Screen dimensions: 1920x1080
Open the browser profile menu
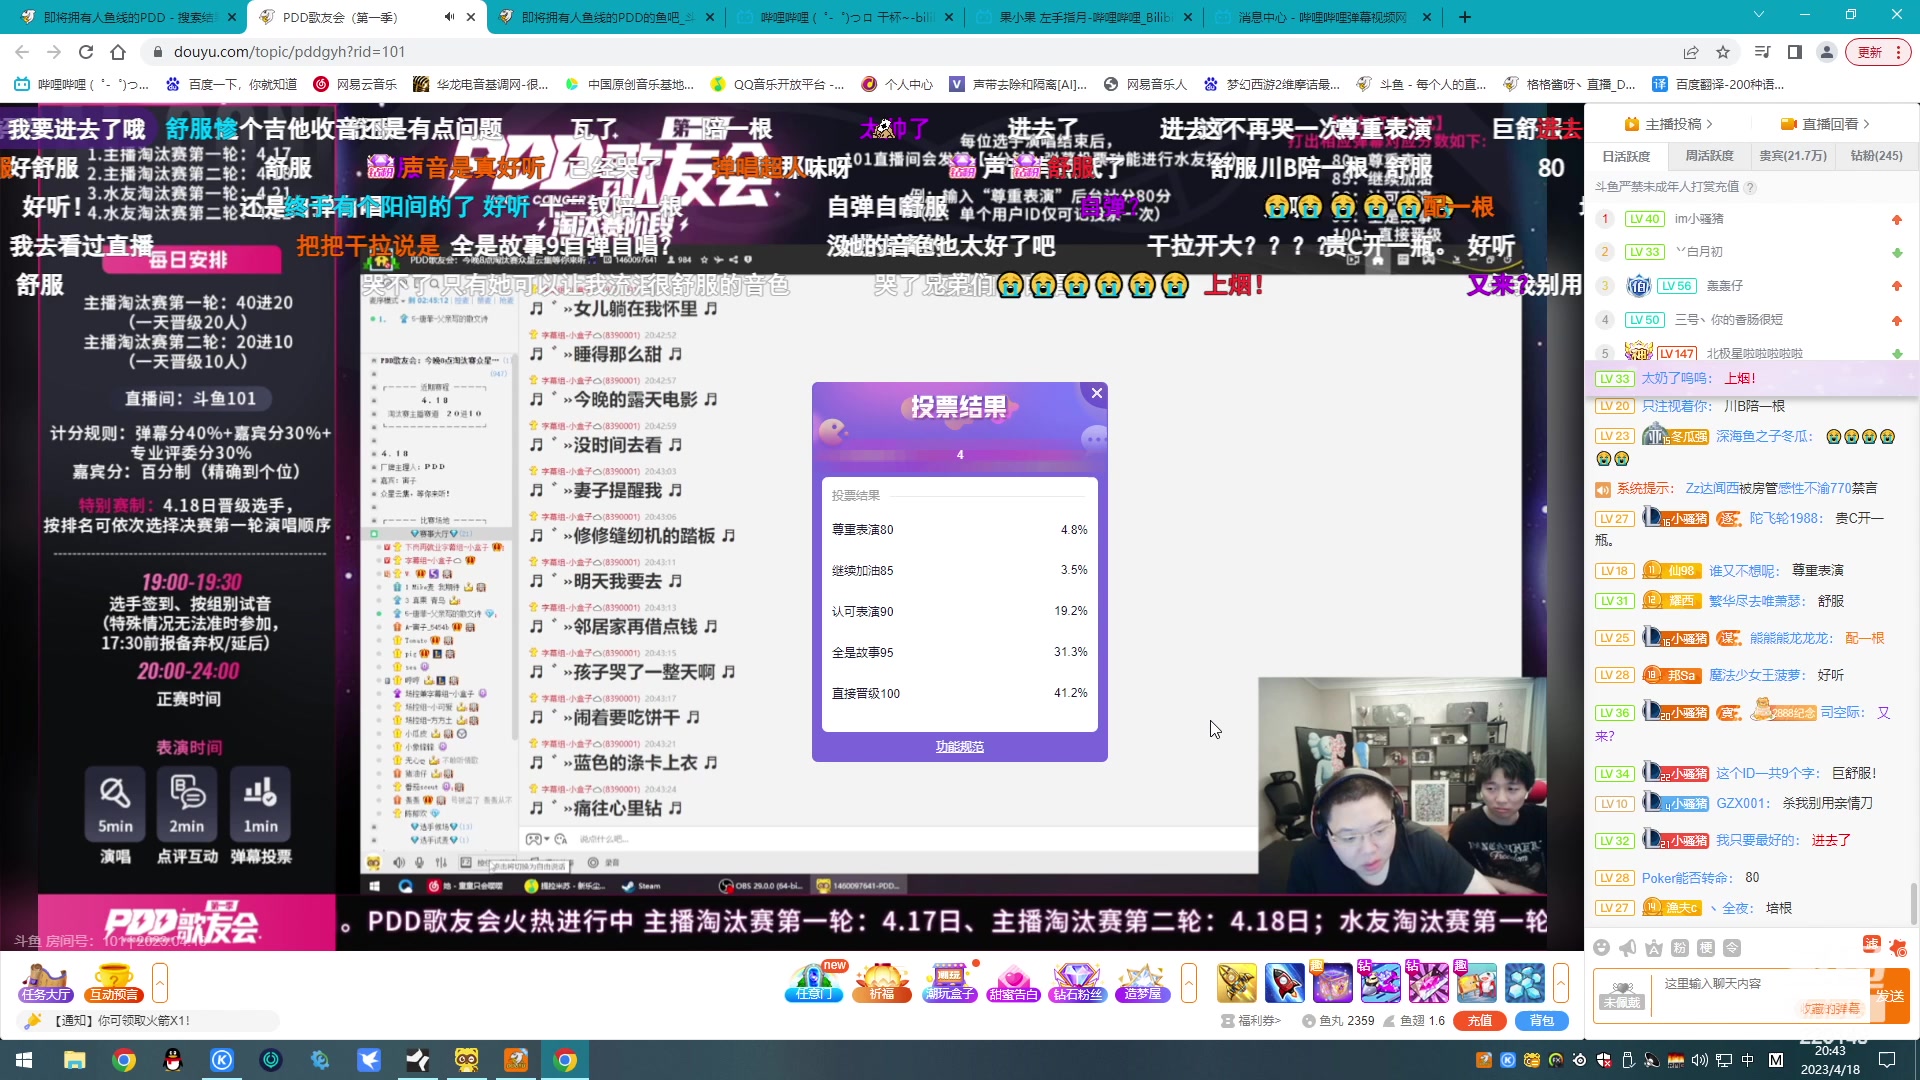1827,52
